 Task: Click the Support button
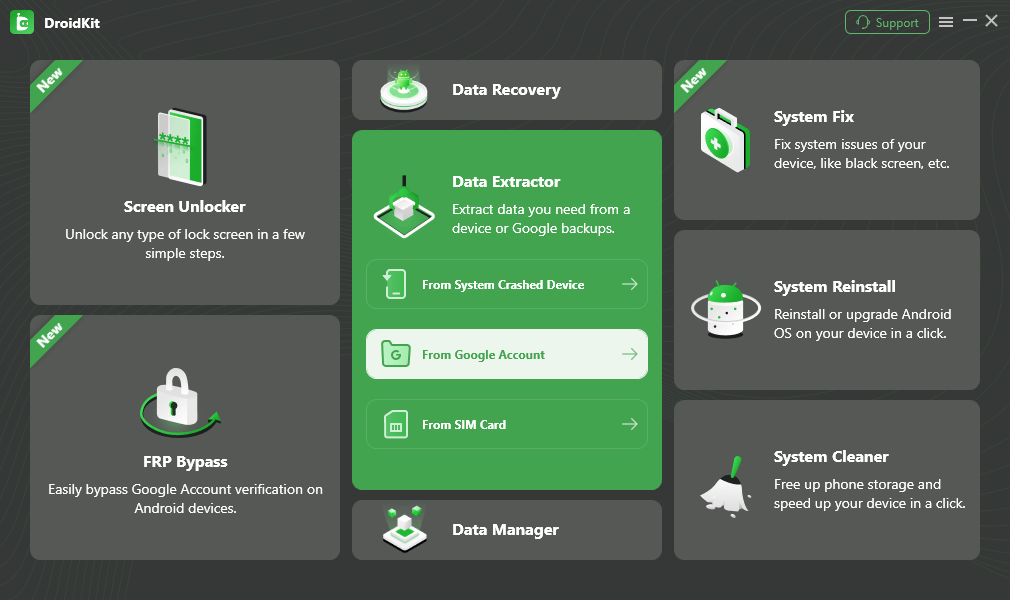[x=887, y=21]
